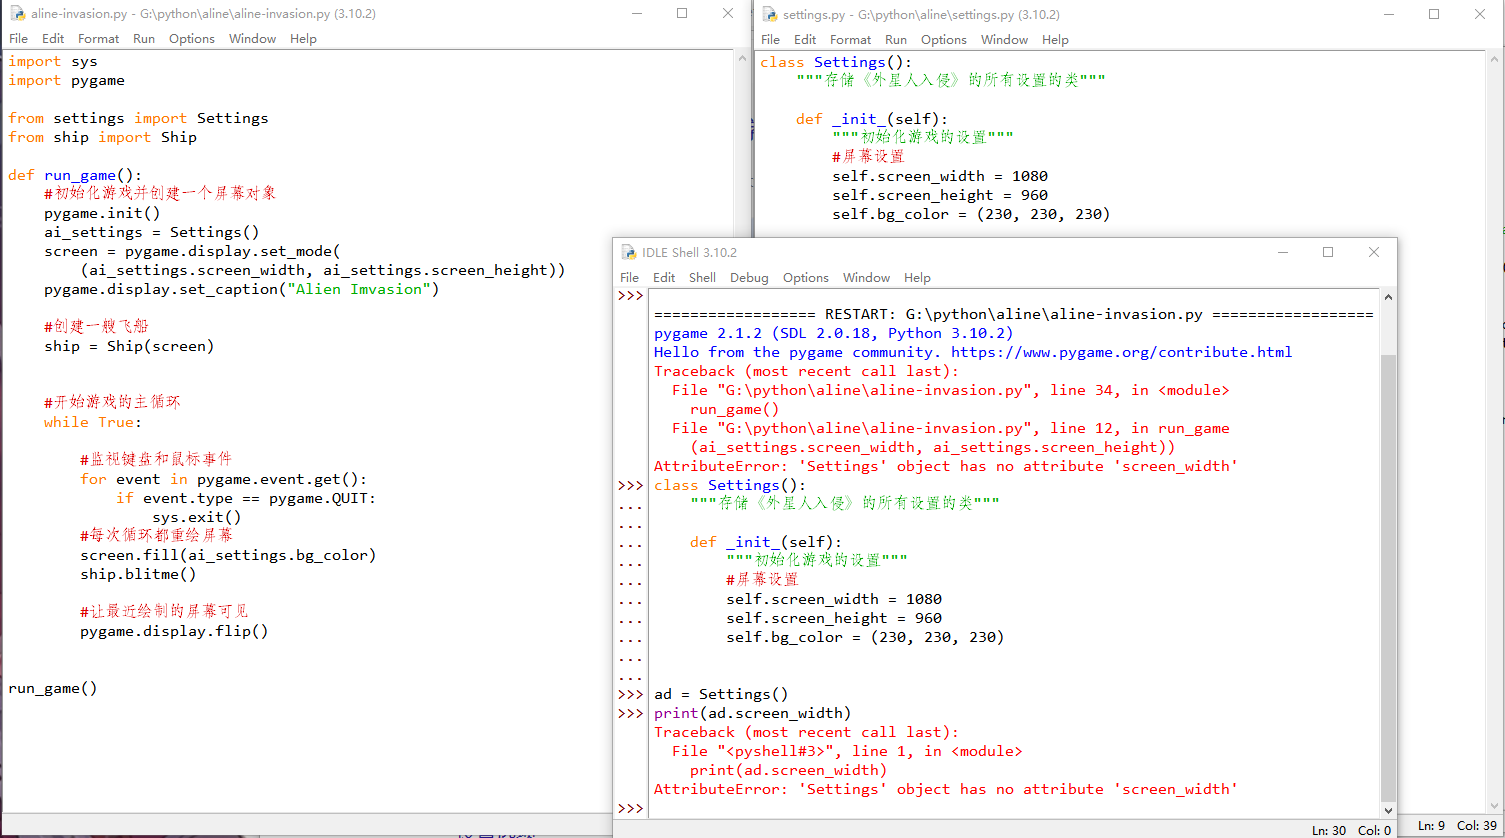
Task: Open Window menu in aline-invasion.py window
Action: tap(252, 39)
